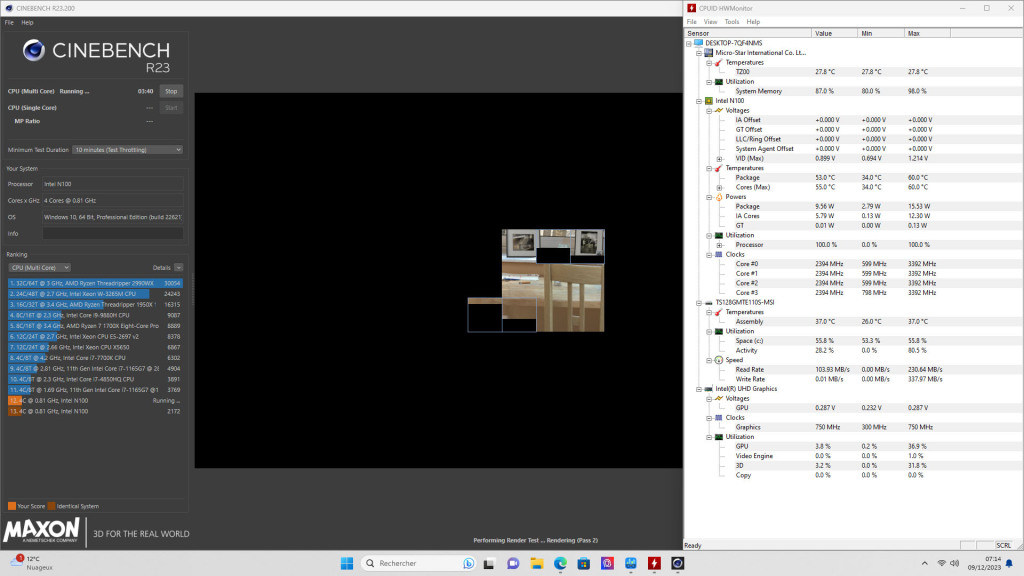This screenshot has height=576, width=1024.
Task: Click the computer icon beside DESKTOP-7QF4NMS
Action: (x=698, y=43)
